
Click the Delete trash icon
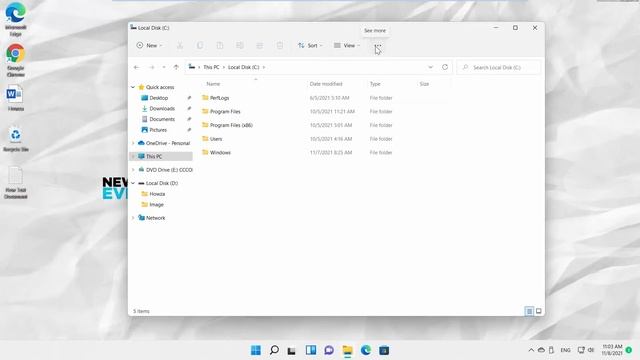point(280,45)
